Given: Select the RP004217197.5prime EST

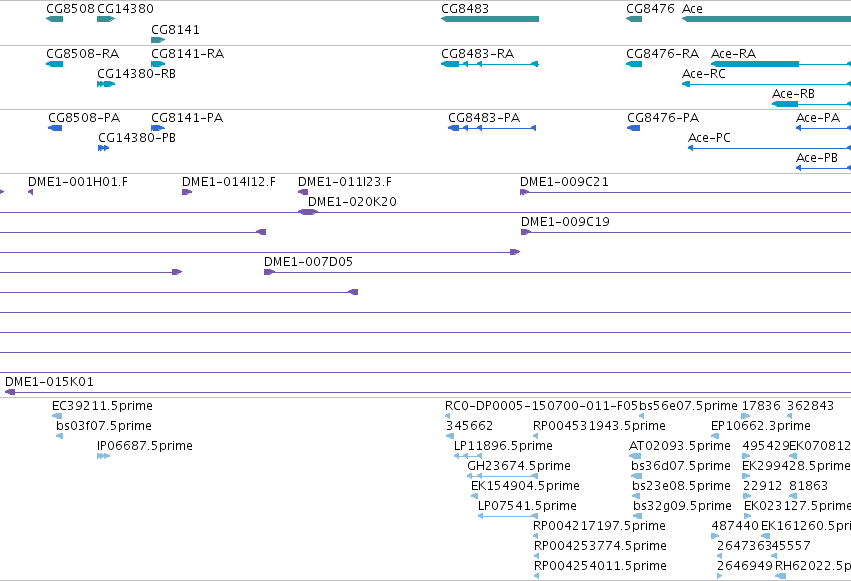Looking at the screenshot, I should coord(536,536).
